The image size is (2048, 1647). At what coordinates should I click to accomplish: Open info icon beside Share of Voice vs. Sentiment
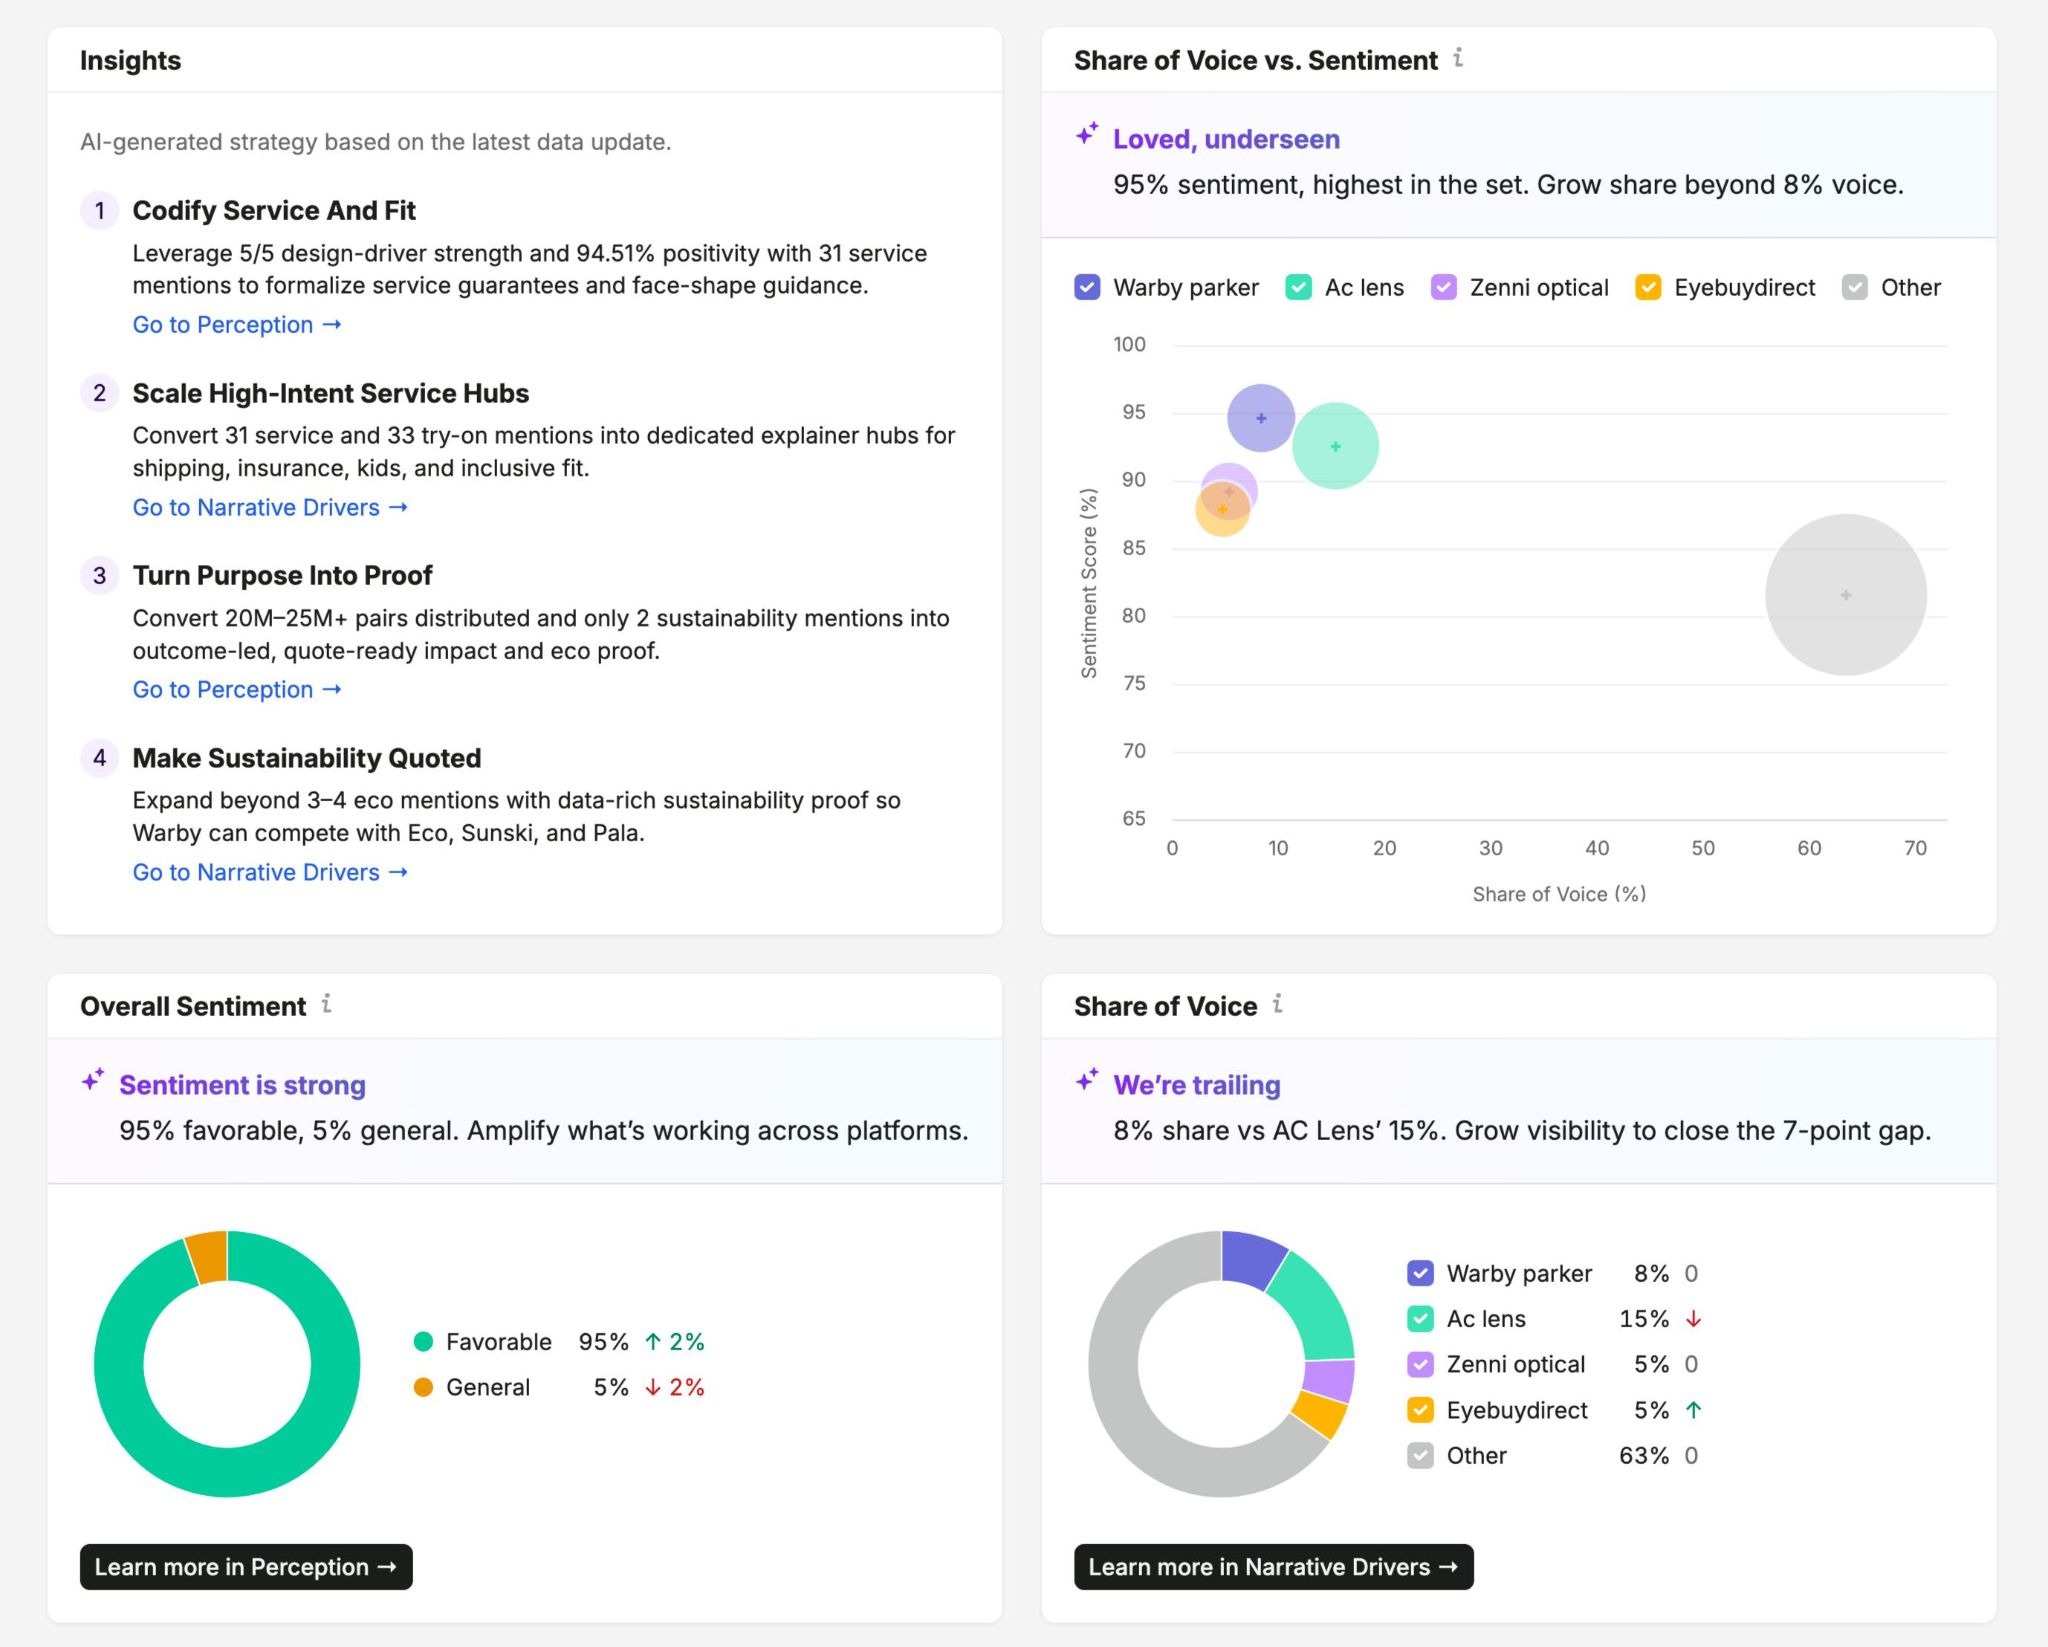point(1458,58)
